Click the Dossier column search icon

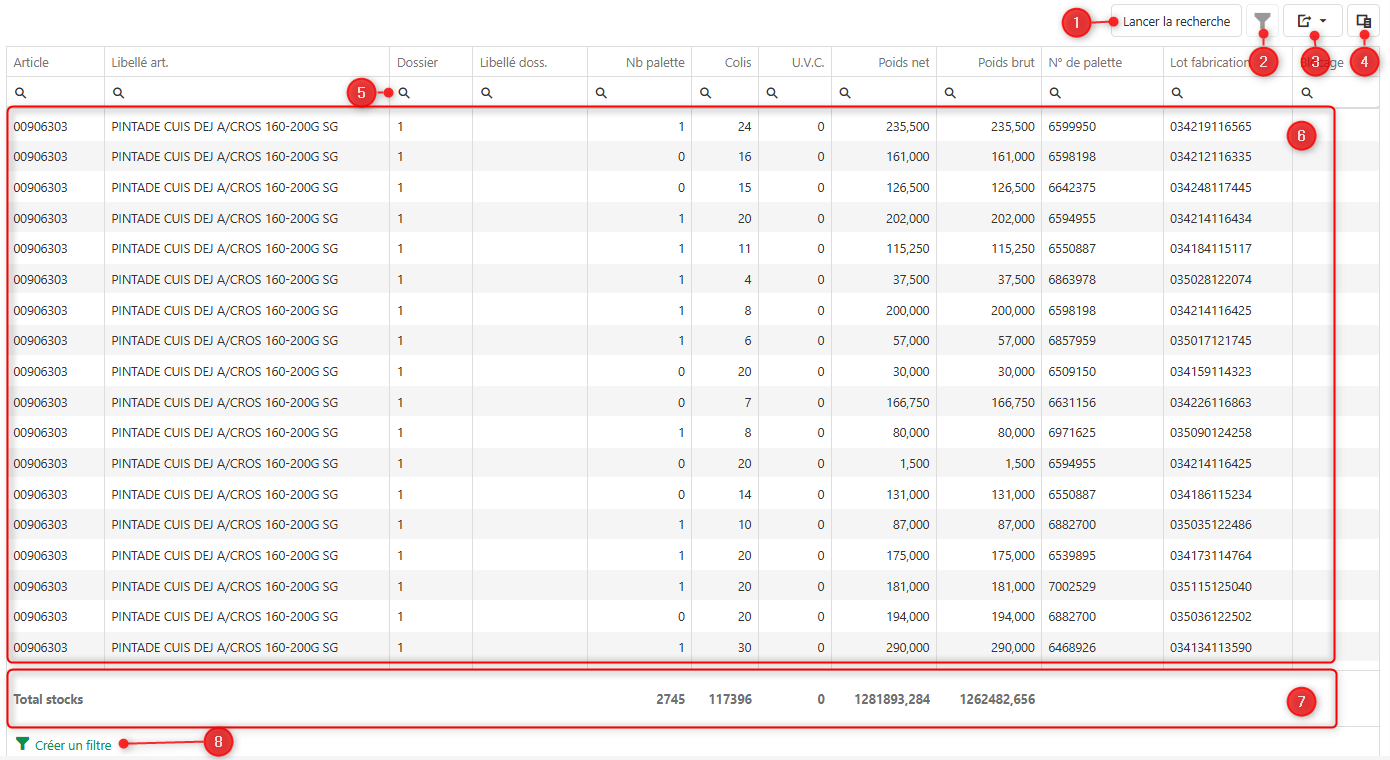pos(404,93)
